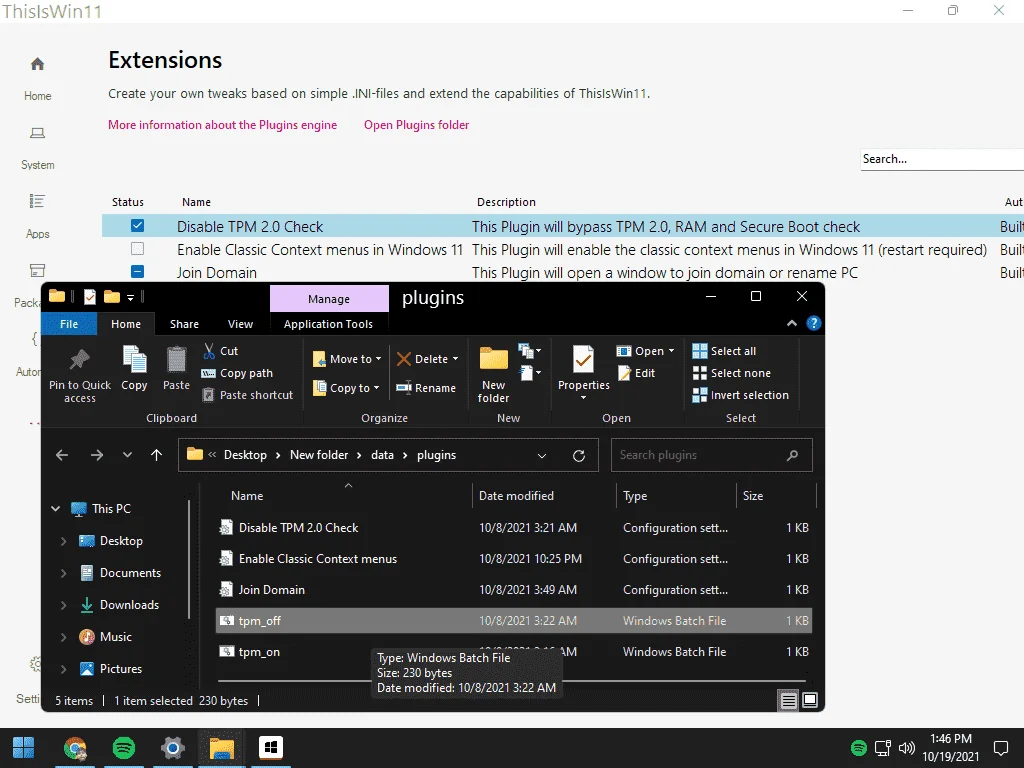Screen dimensions: 1024x768
Task: Cut the selected file
Action: [221, 351]
